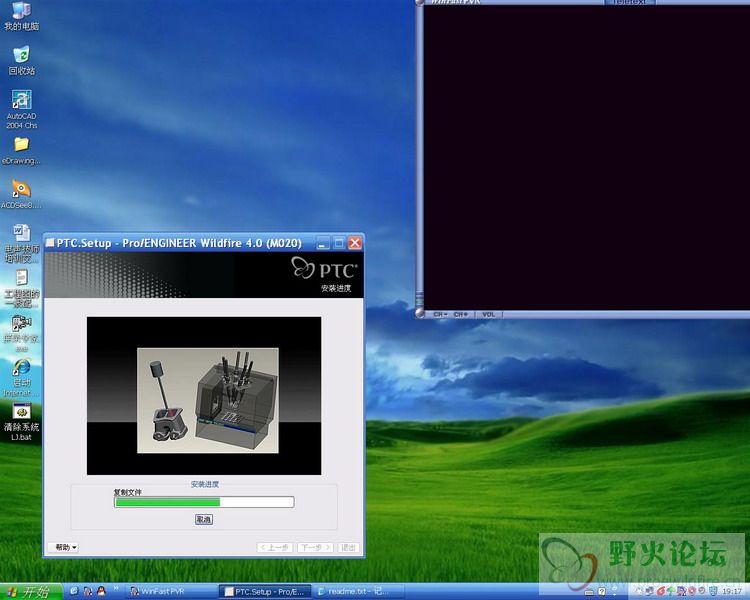750x600 pixels.
Task: Click the shield tray icon beside the clock
Action: 713,591
